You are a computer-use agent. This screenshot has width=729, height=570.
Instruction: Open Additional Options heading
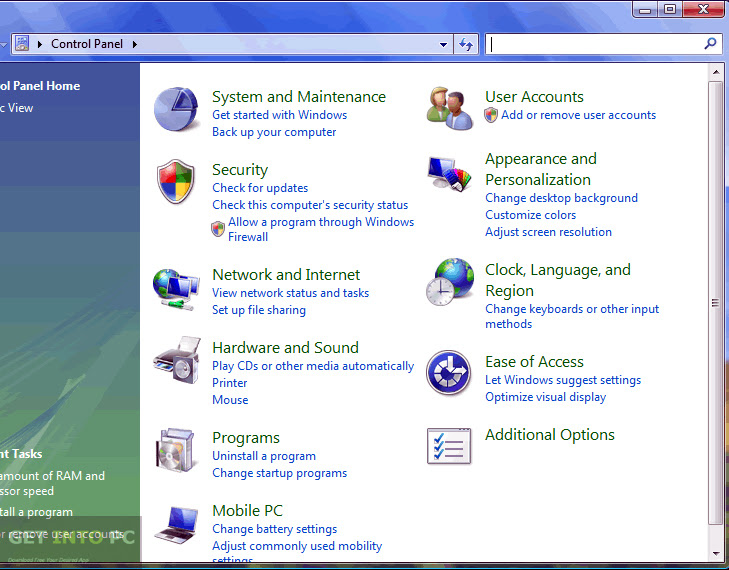pyautogui.click(x=550, y=435)
